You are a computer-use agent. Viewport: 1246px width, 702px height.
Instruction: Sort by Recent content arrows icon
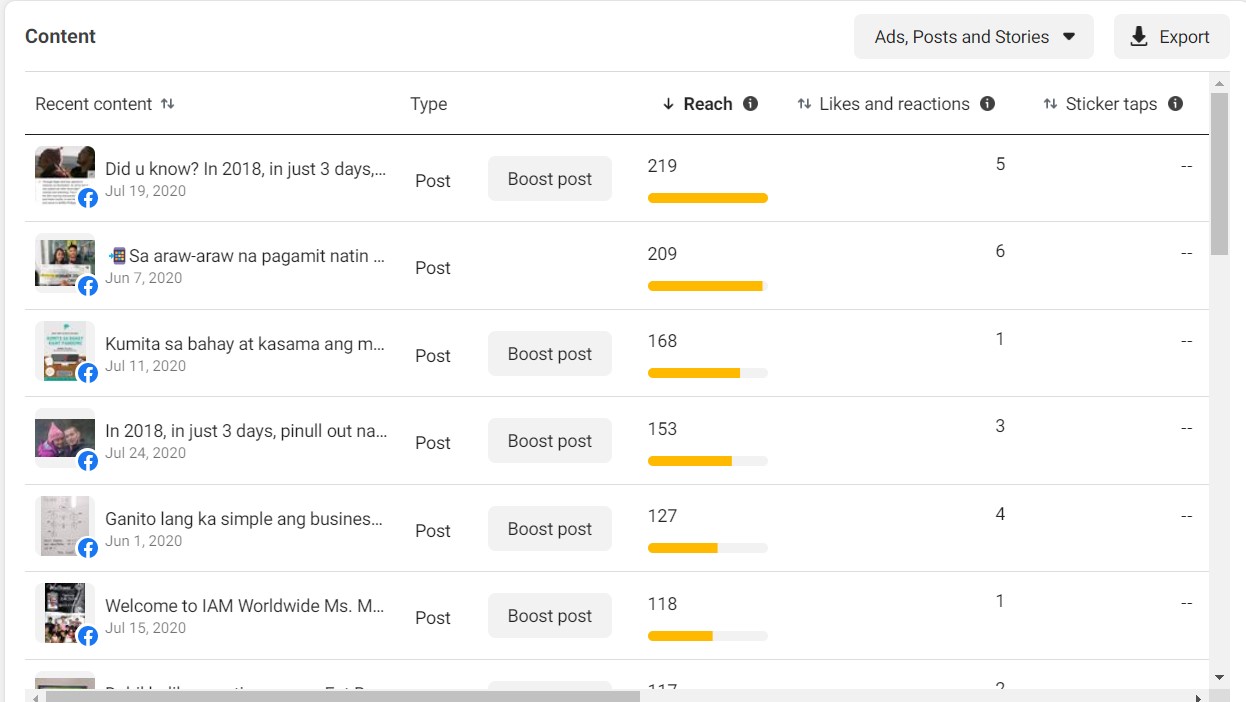pyautogui.click(x=168, y=104)
